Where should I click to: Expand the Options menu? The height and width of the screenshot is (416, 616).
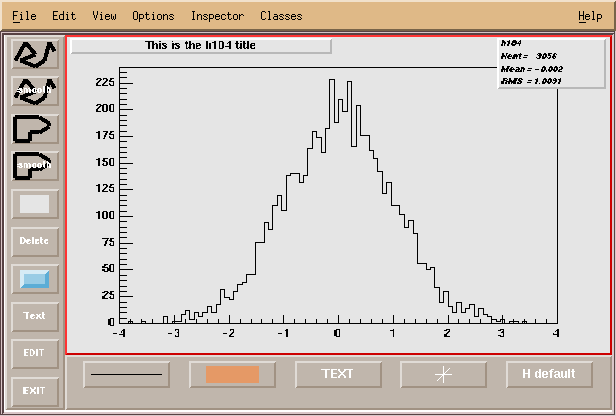coord(153,16)
